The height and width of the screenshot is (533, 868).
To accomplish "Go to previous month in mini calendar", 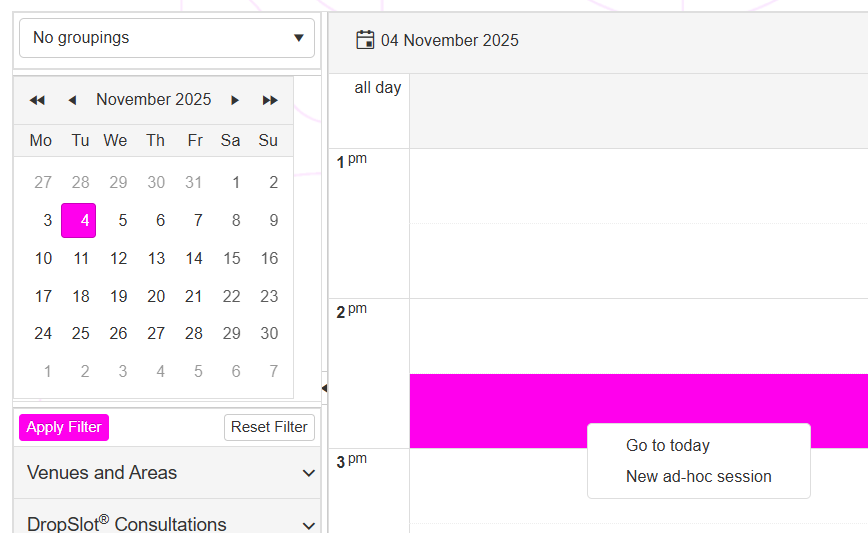I will 72,100.
